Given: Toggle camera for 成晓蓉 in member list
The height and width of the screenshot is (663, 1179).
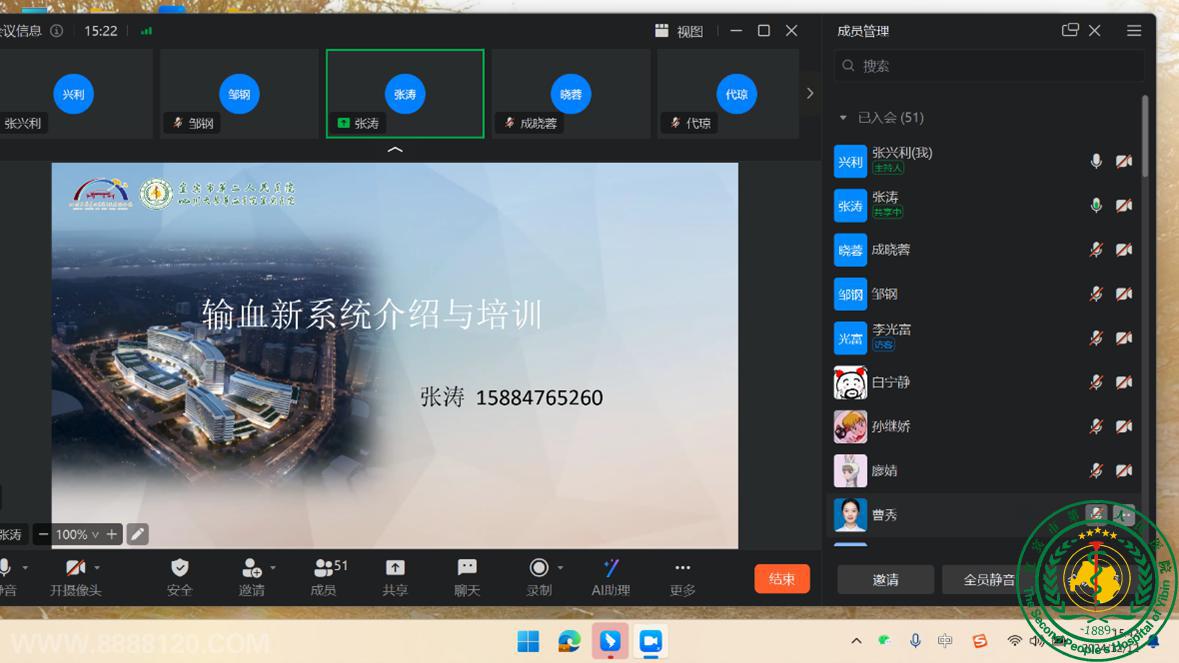Looking at the screenshot, I should 1124,250.
